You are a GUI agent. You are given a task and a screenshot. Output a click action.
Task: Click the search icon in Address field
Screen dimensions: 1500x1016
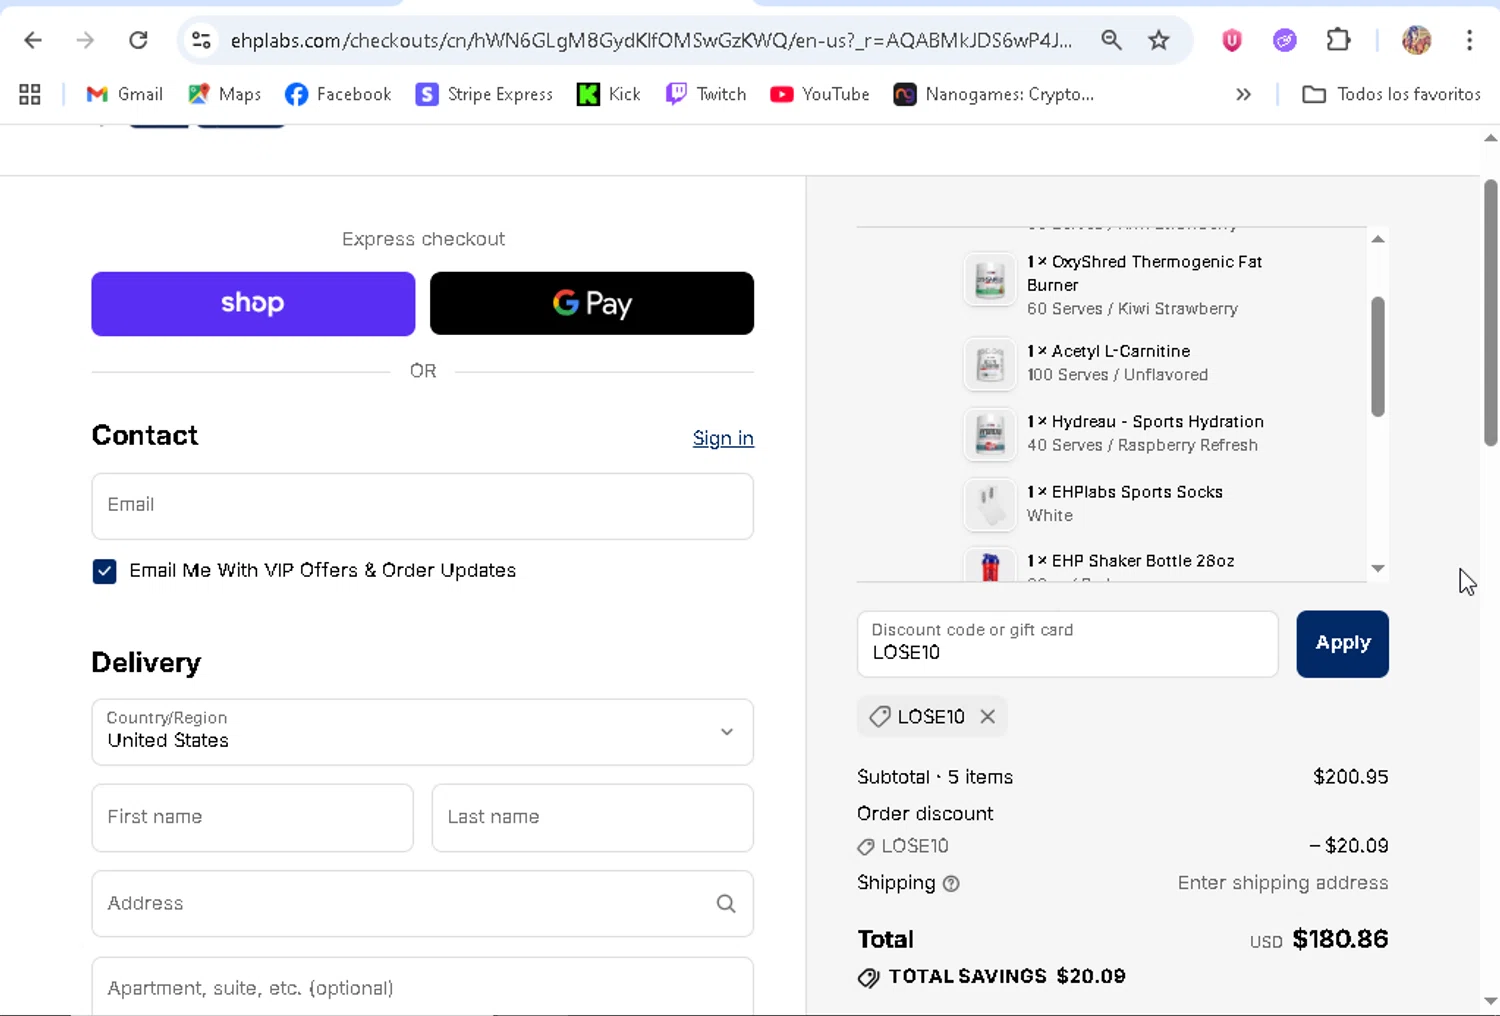coord(726,904)
